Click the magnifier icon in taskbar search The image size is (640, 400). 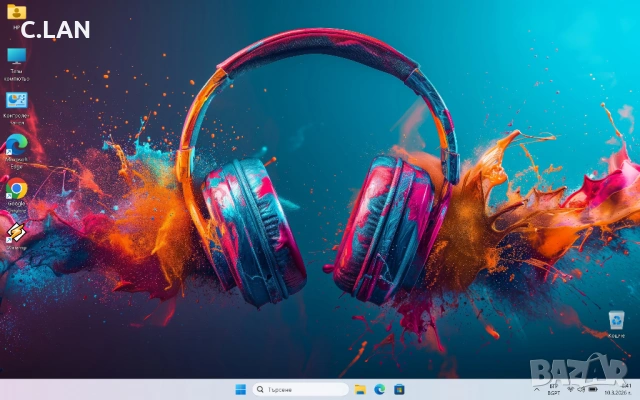261,389
